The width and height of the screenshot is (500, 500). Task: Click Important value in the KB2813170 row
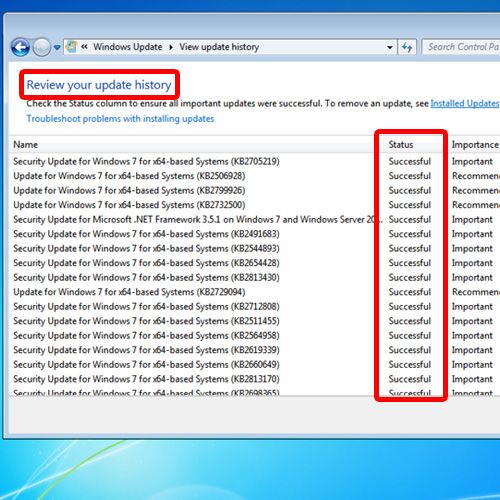tap(472, 379)
